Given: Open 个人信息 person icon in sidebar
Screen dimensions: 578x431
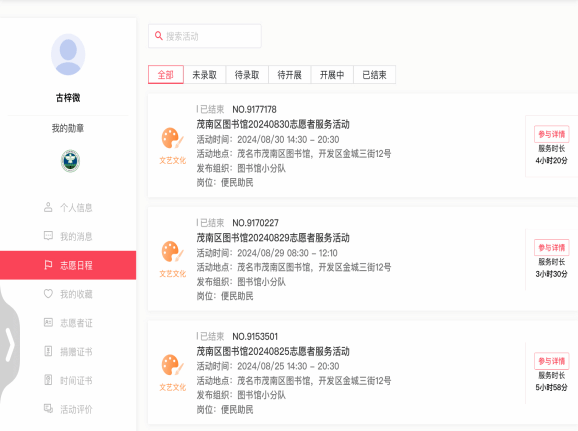Looking at the screenshot, I should (x=48, y=207).
